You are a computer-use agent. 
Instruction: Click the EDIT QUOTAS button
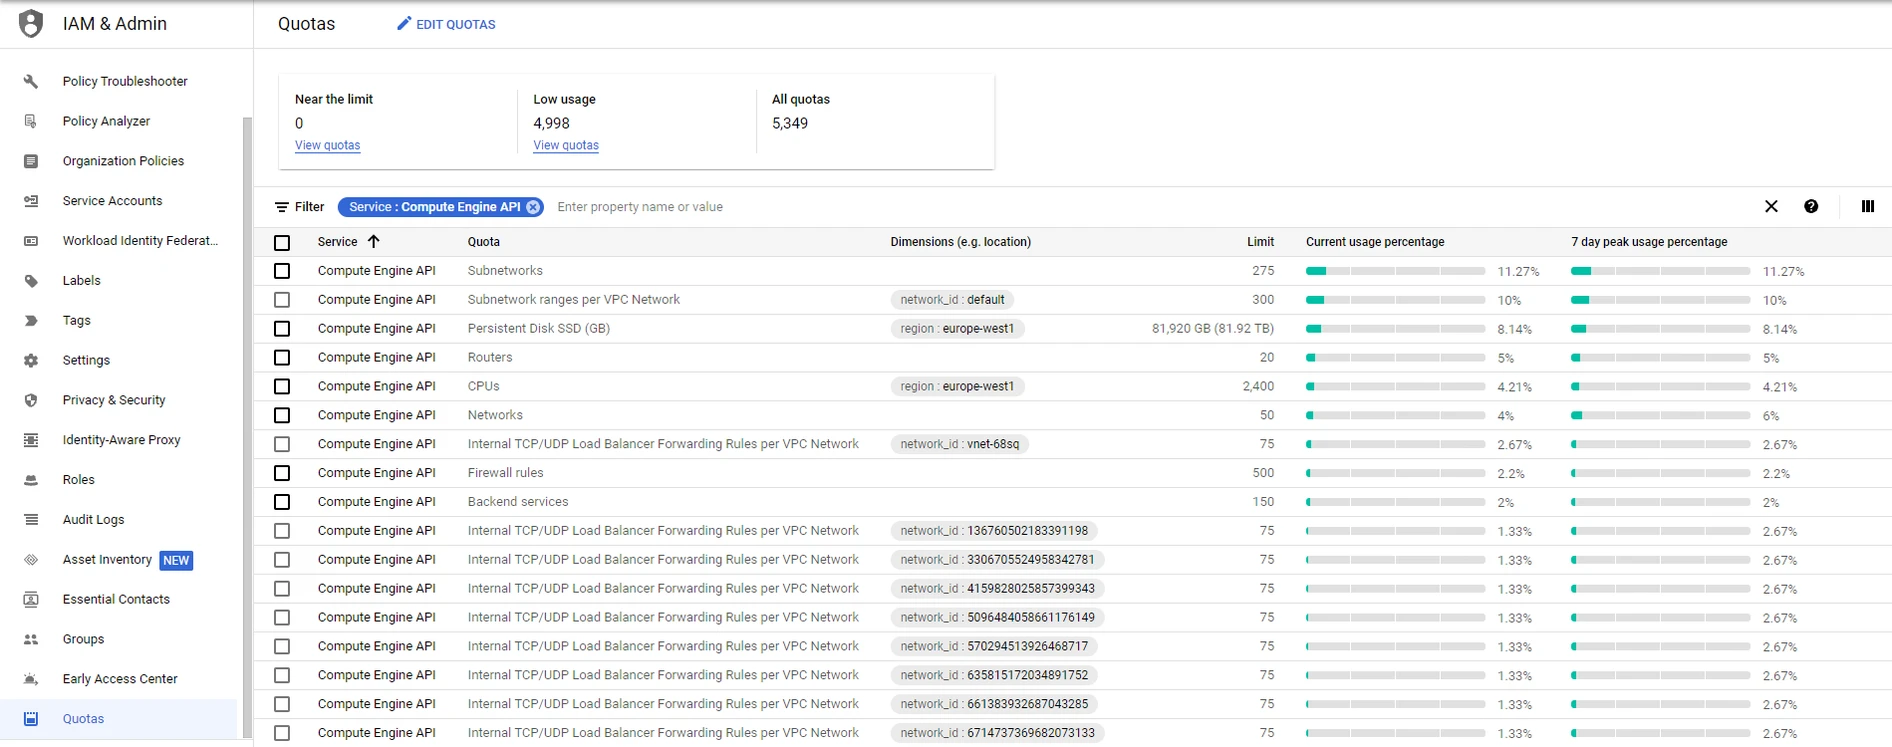pyautogui.click(x=446, y=24)
